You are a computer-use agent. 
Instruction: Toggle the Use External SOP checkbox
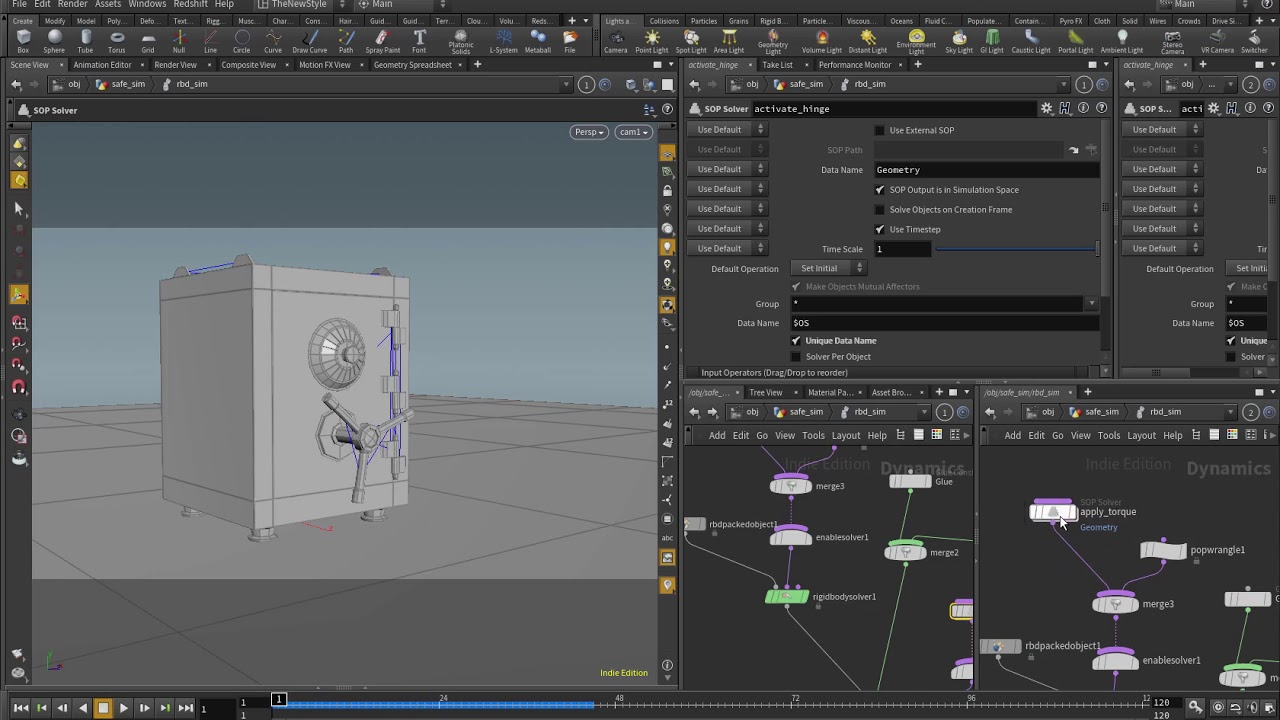coord(880,130)
